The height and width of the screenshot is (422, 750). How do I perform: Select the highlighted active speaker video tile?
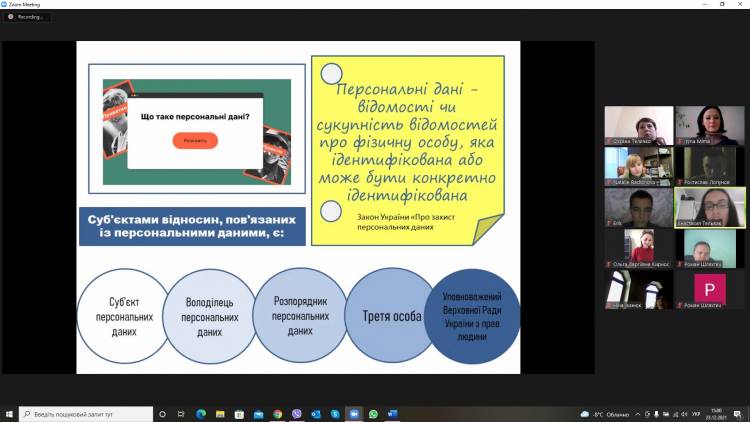point(710,208)
